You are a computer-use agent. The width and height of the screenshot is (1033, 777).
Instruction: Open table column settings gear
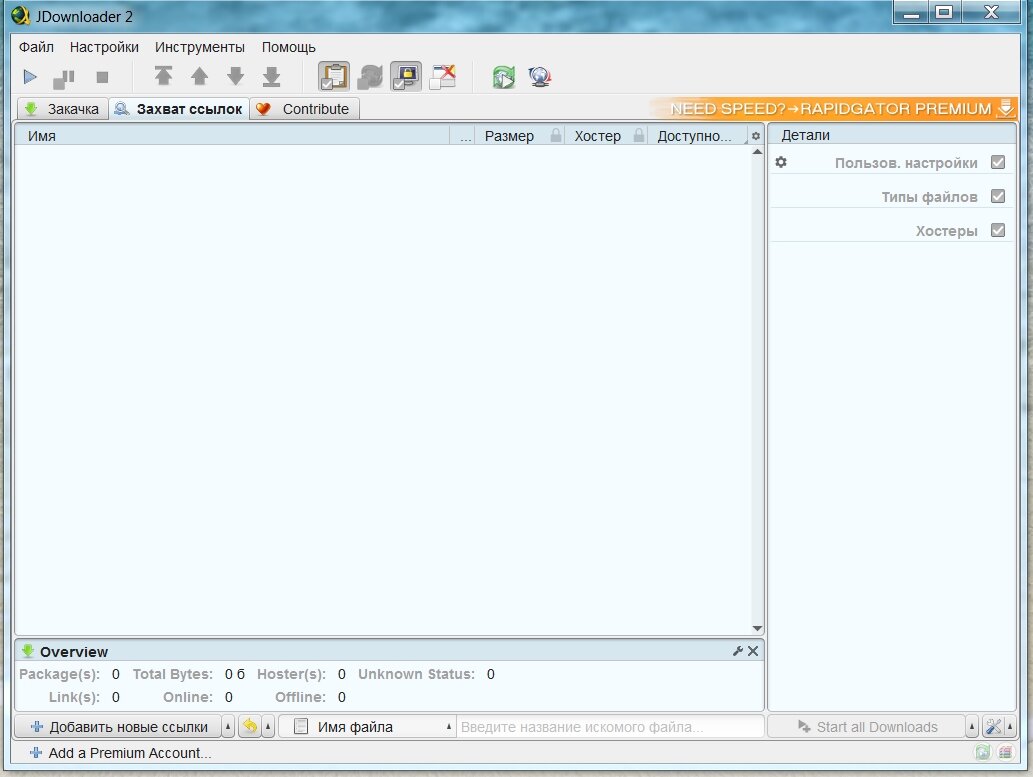(x=756, y=136)
